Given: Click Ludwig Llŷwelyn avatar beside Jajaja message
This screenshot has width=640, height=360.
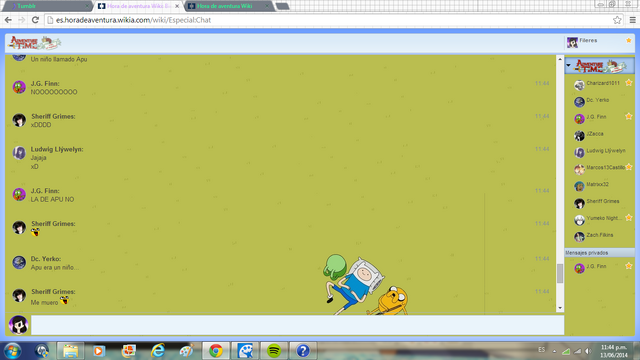Looking at the screenshot, I should coord(19,153).
